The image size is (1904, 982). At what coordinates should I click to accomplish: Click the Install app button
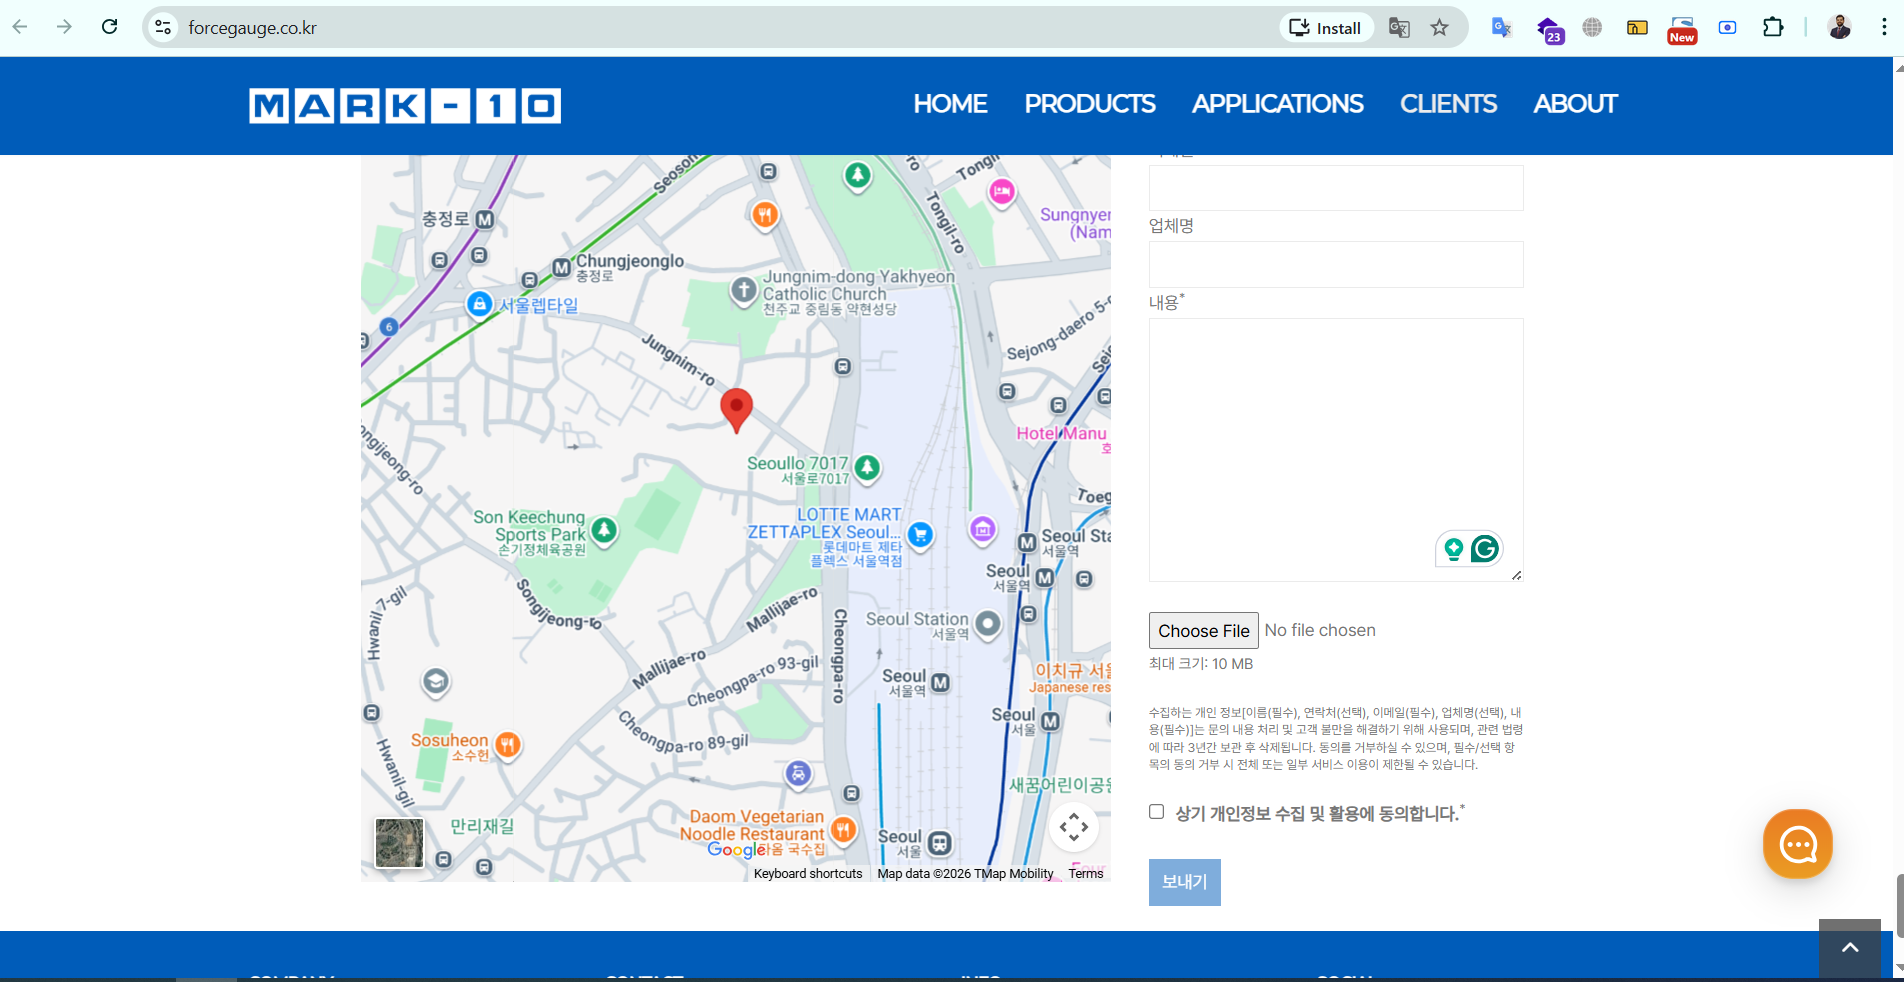click(1325, 27)
